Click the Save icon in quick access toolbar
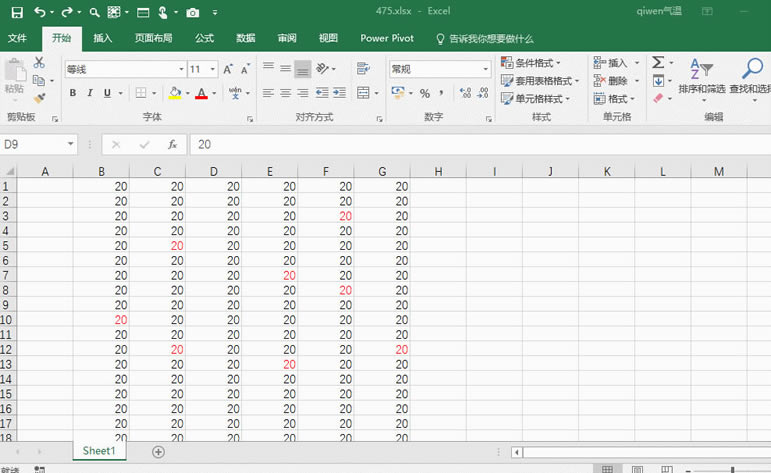The height and width of the screenshot is (473, 771). (16, 12)
